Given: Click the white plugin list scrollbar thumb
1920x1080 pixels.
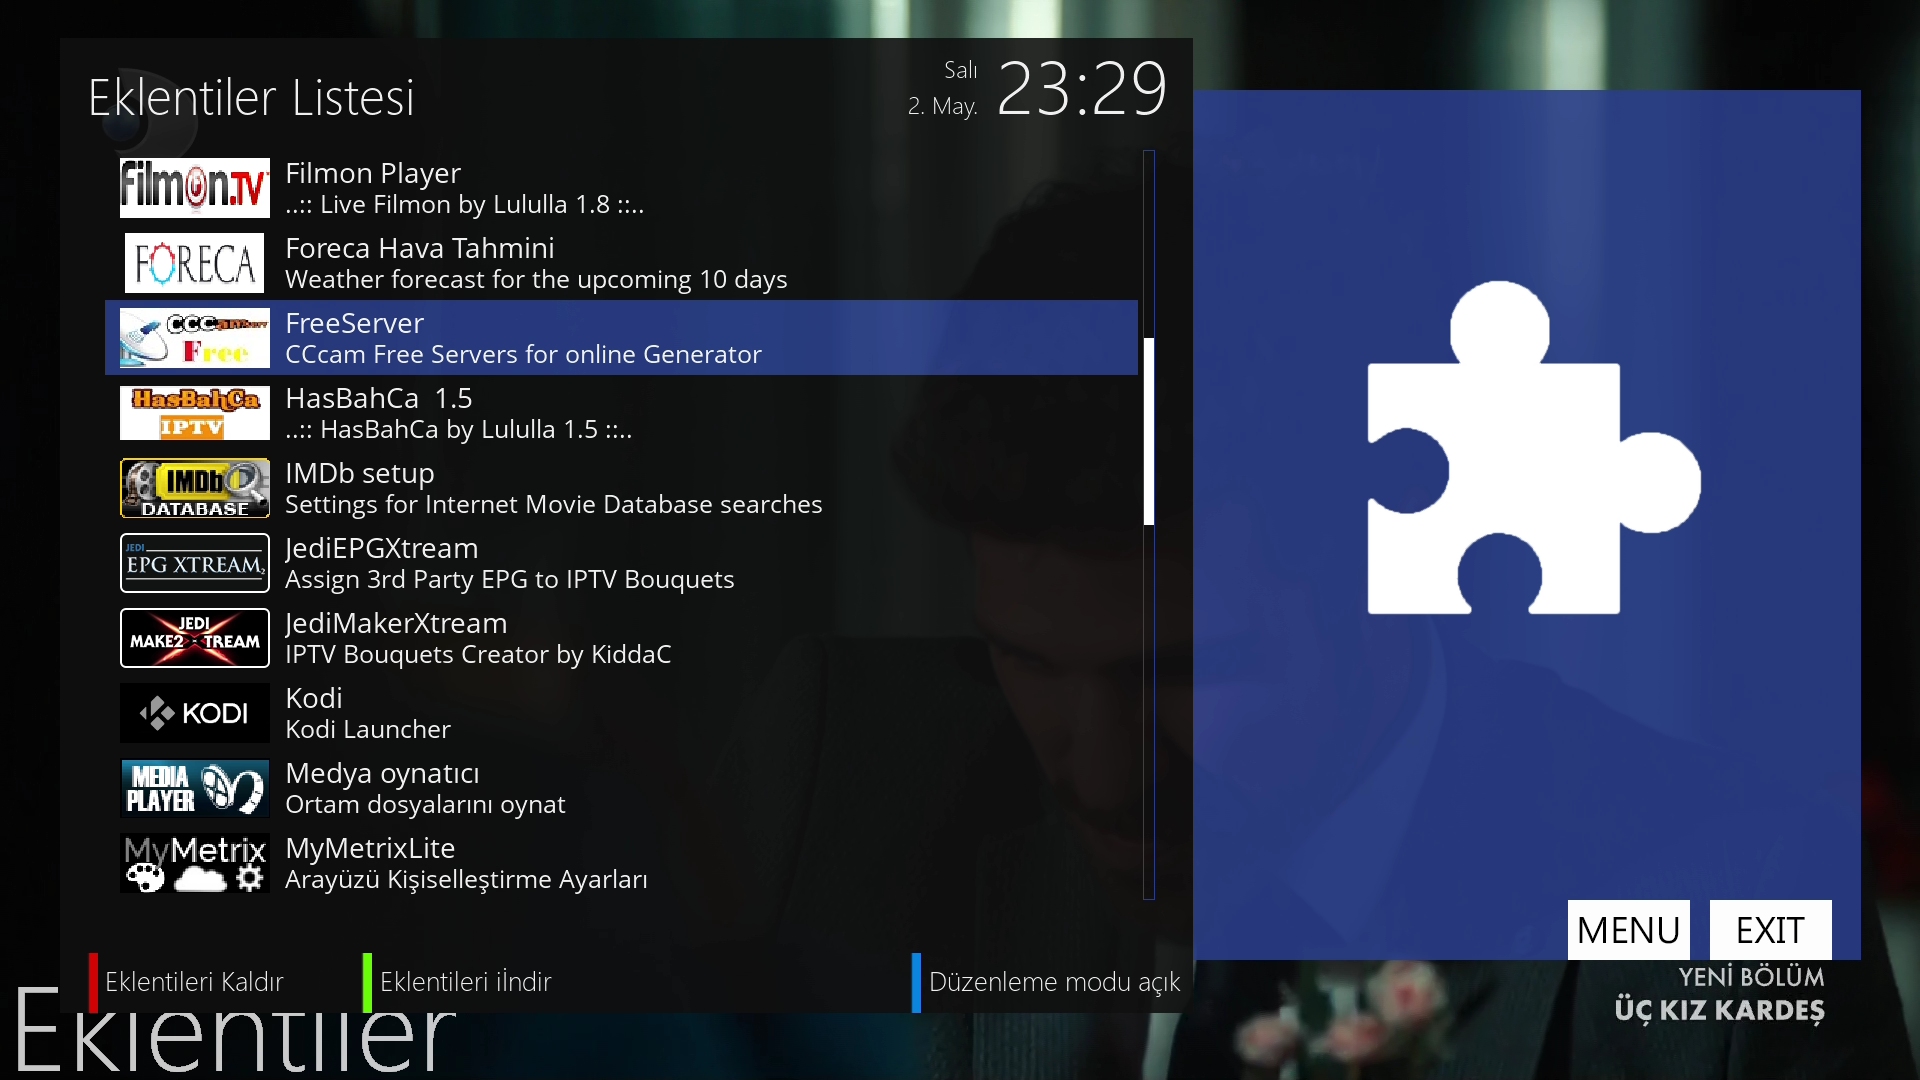Looking at the screenshot, I should click(1149, 431).
